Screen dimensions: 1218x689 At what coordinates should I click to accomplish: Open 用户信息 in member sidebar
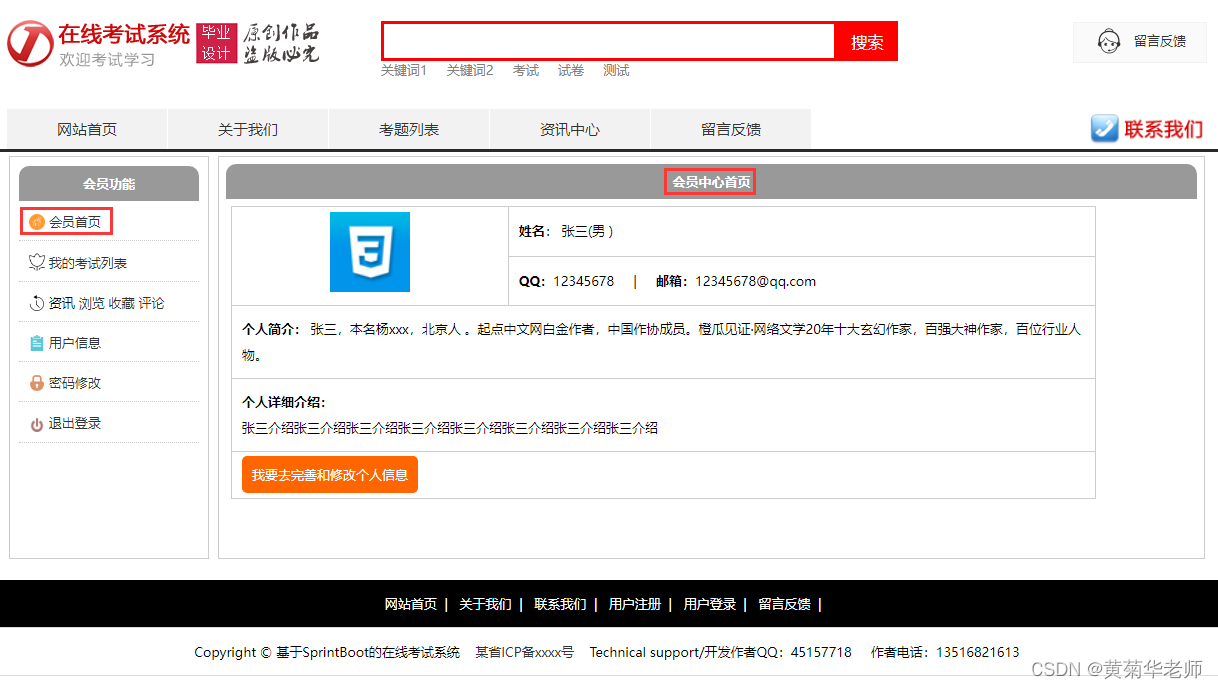tap(75, 343)
